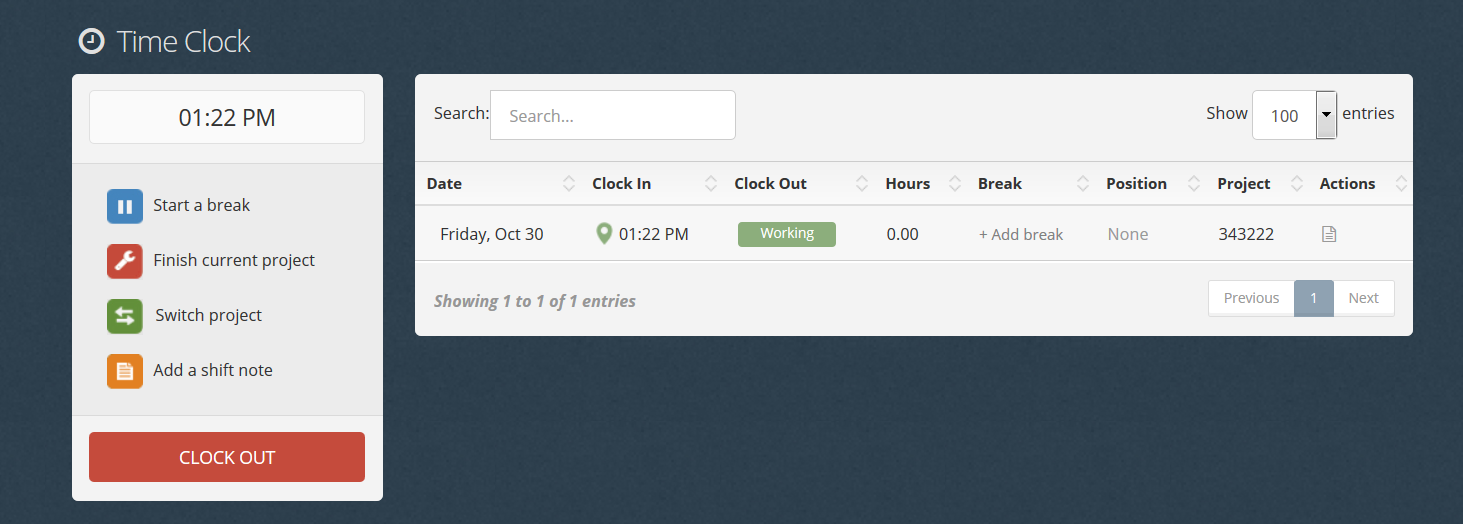Click the green Working status badge
1463x524 pixels.
pos(787,234)
